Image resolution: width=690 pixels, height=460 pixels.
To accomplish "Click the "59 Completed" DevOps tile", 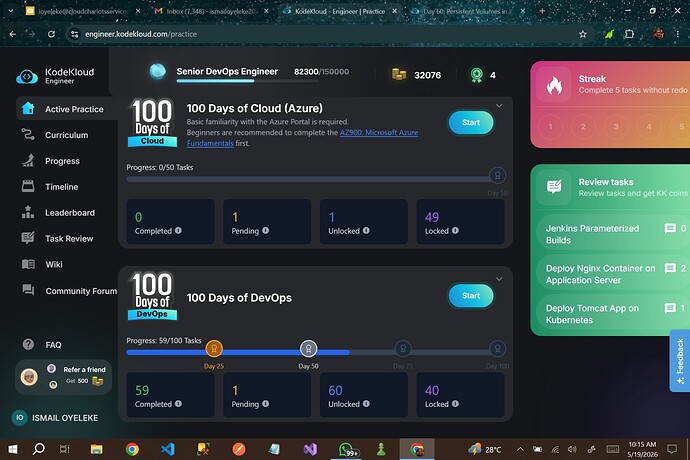I will [170, 395].
